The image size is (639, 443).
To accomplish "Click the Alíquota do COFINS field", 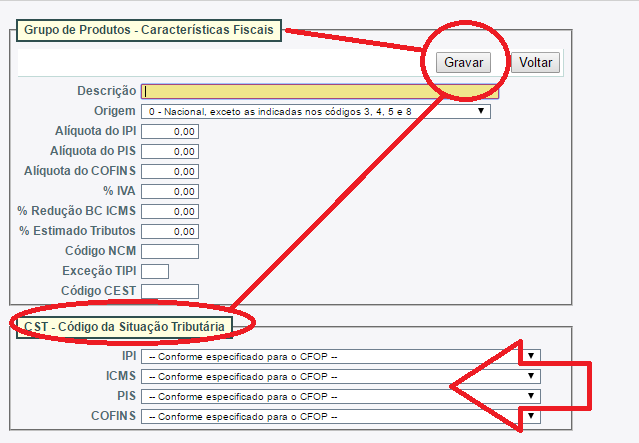I will (170, 171).
